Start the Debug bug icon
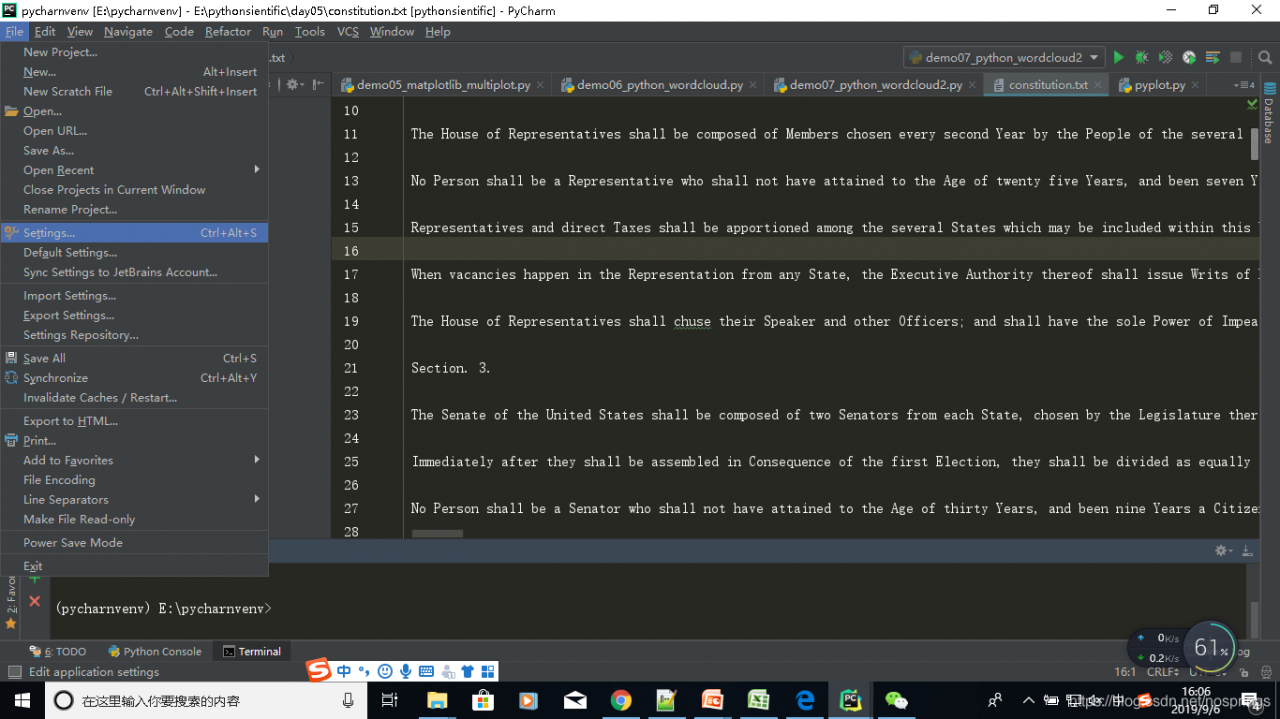 [1142, 57]
